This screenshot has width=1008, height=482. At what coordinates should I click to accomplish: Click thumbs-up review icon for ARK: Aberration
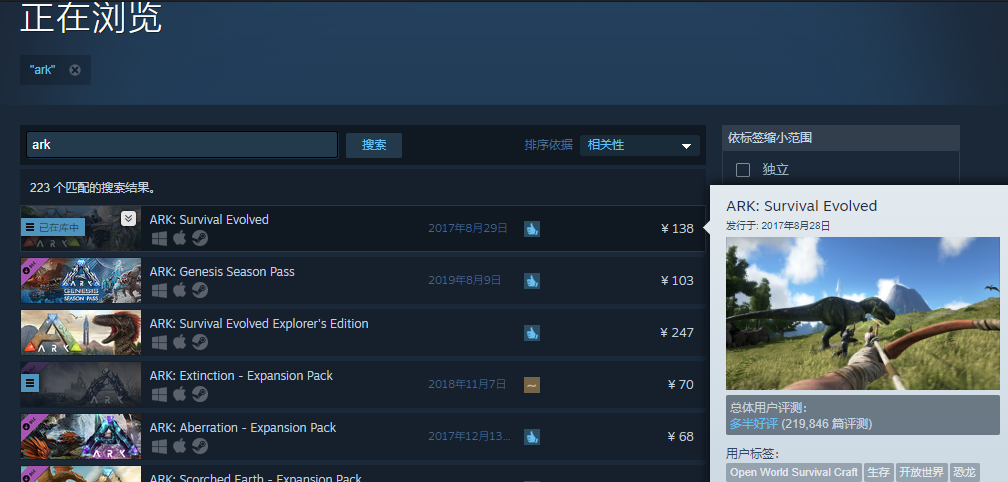click(x=532, y=437)
